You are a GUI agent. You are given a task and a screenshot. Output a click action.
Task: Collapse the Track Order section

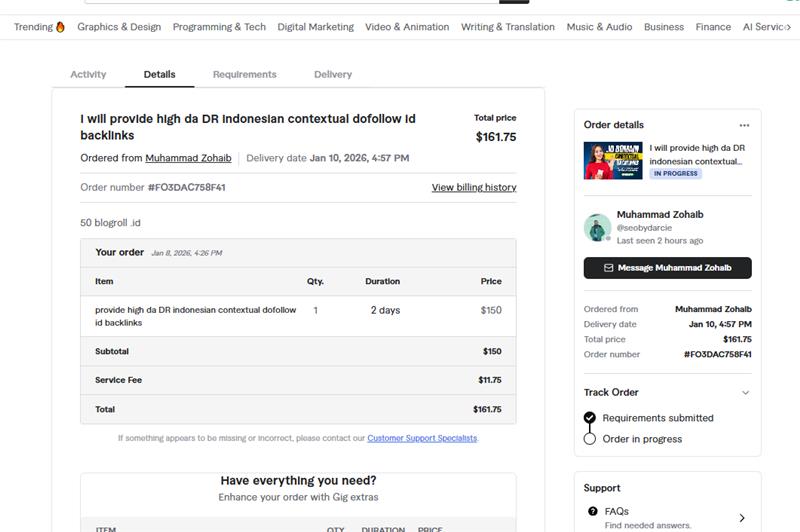coord(745,393)
